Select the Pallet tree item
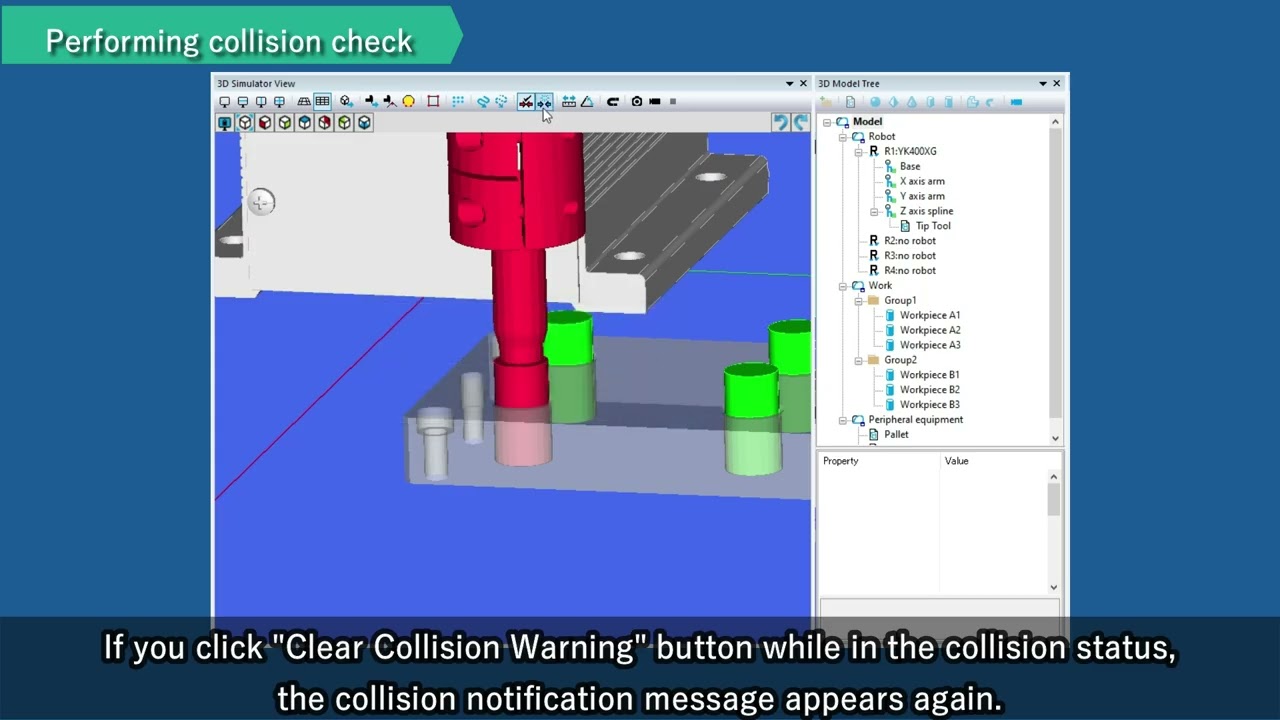Image resolution: width=1280 pixels, height=720 pixels. pyautogui.click(x=896, y=435)
